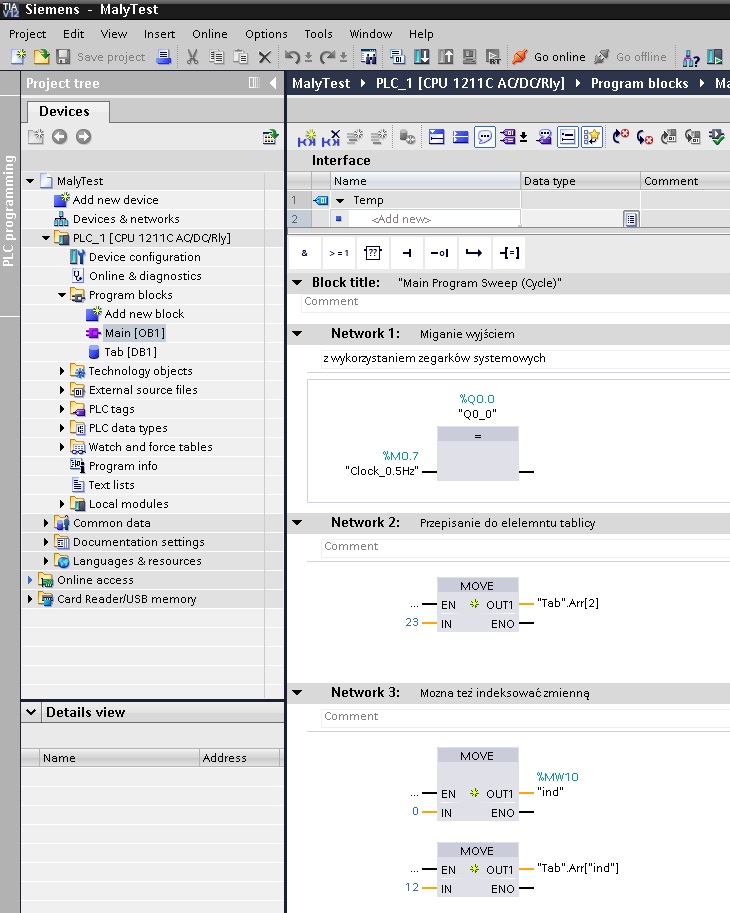
Task: Collapse the Details view panel
Action: click(31, 712)
